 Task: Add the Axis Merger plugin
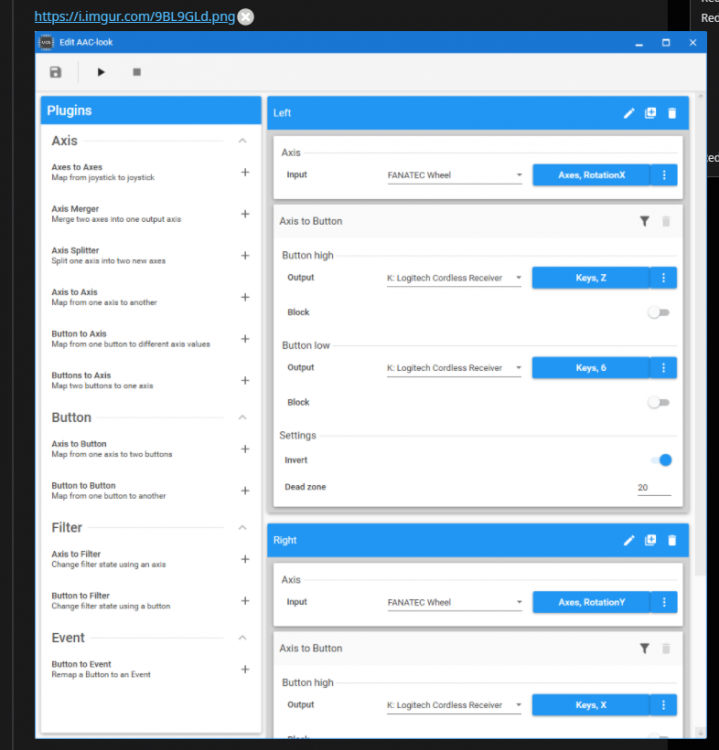tap(244, 214)
